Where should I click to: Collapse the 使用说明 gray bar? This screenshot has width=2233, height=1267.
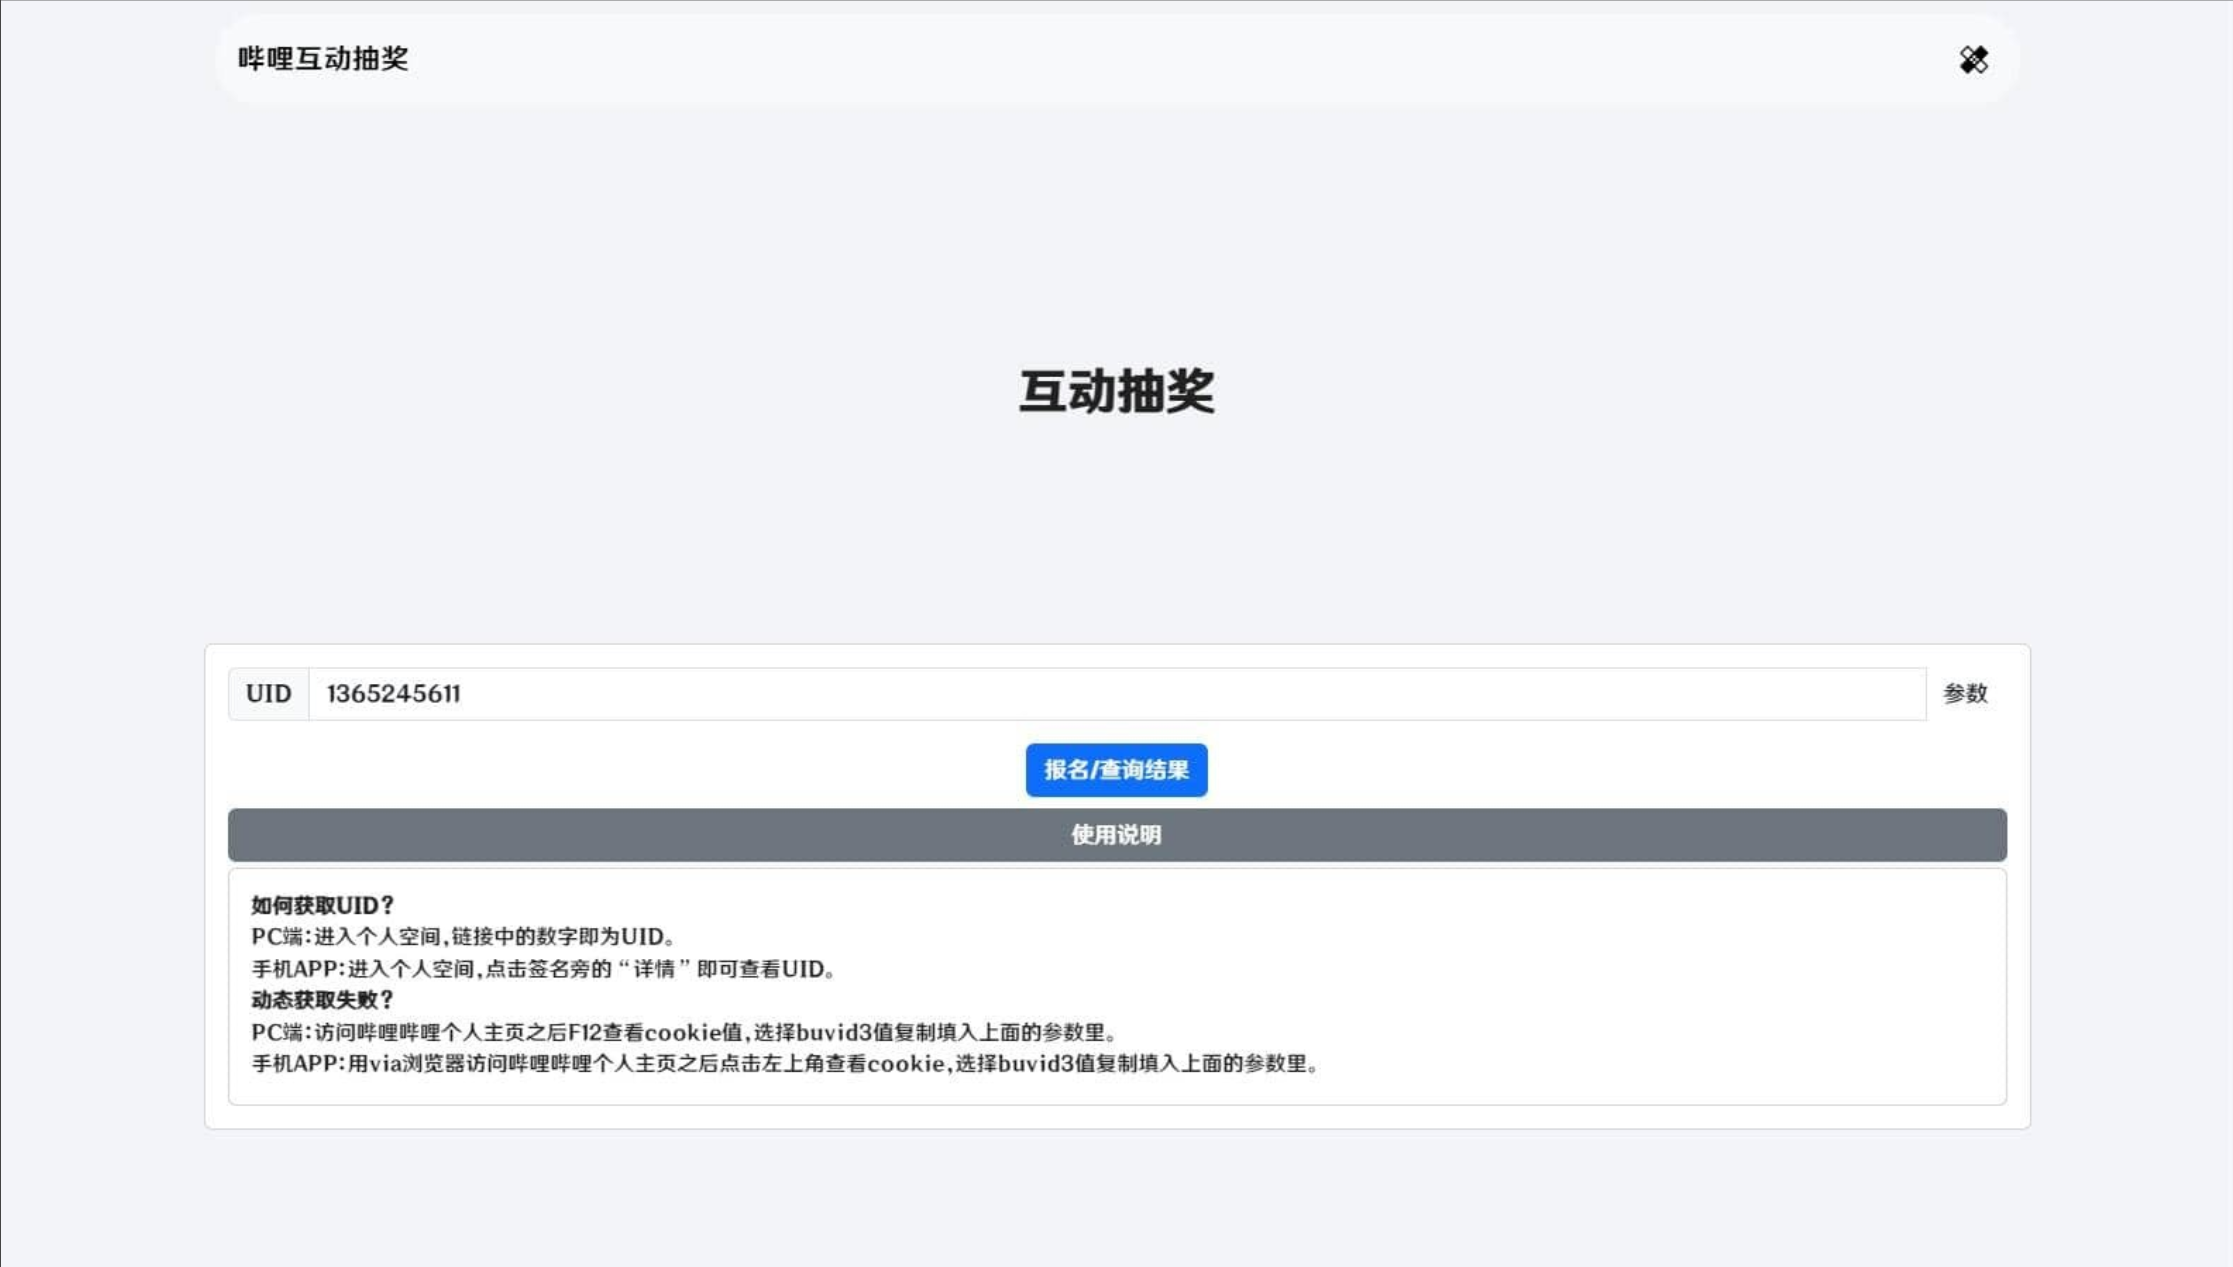(x=1116, y=835)
